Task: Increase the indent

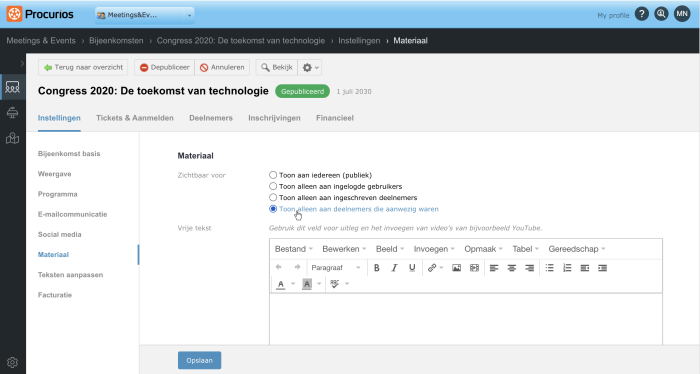Action: click(603, 268)
